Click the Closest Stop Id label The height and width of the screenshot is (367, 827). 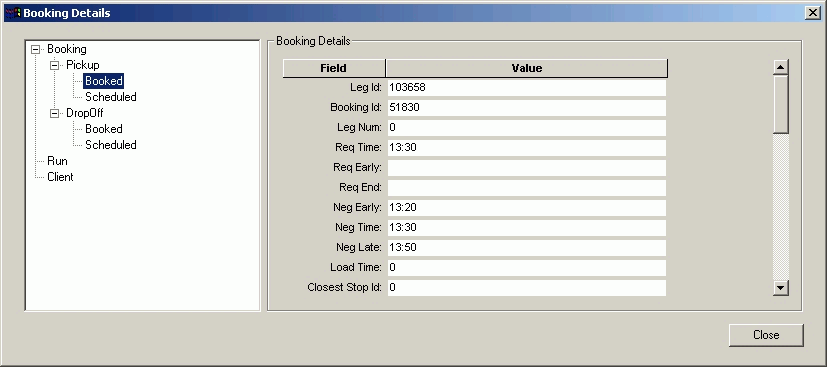pyautogui.click(x=344, y=288)
